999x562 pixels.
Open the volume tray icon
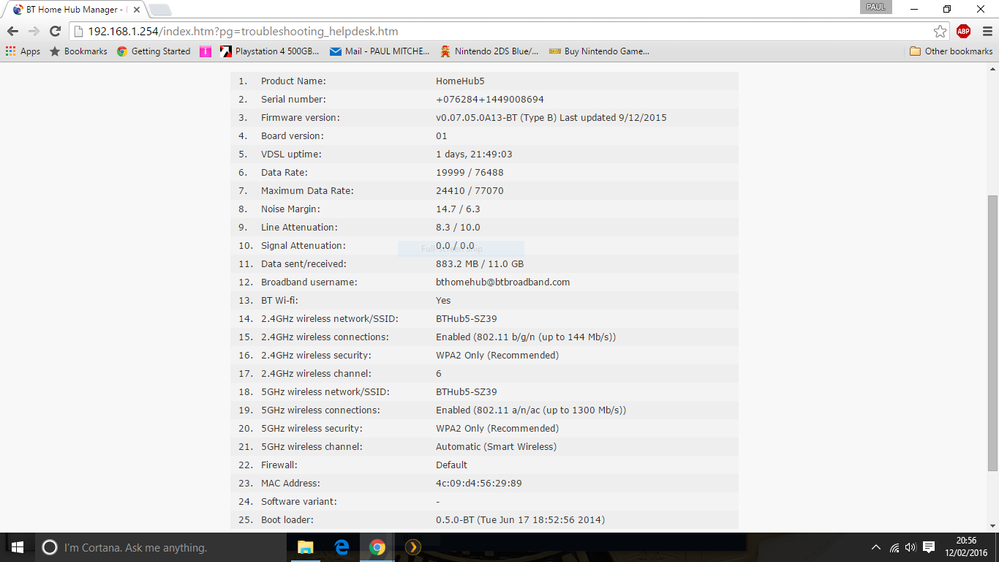coord(910,547)
